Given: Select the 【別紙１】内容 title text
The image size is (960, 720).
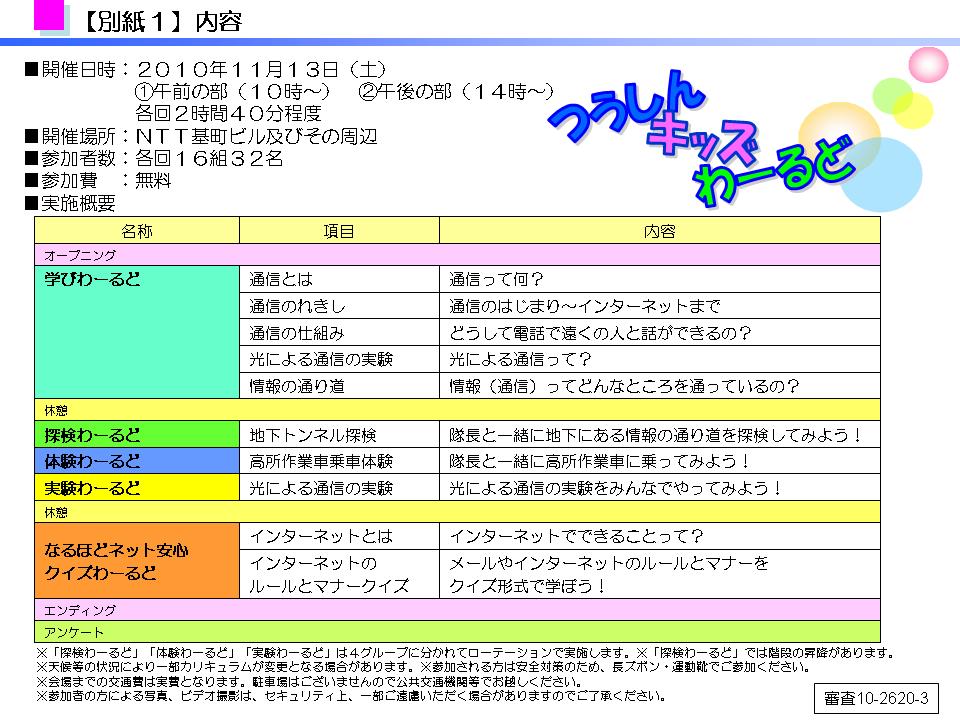Looking at the screenshot, I should point(162,22).
